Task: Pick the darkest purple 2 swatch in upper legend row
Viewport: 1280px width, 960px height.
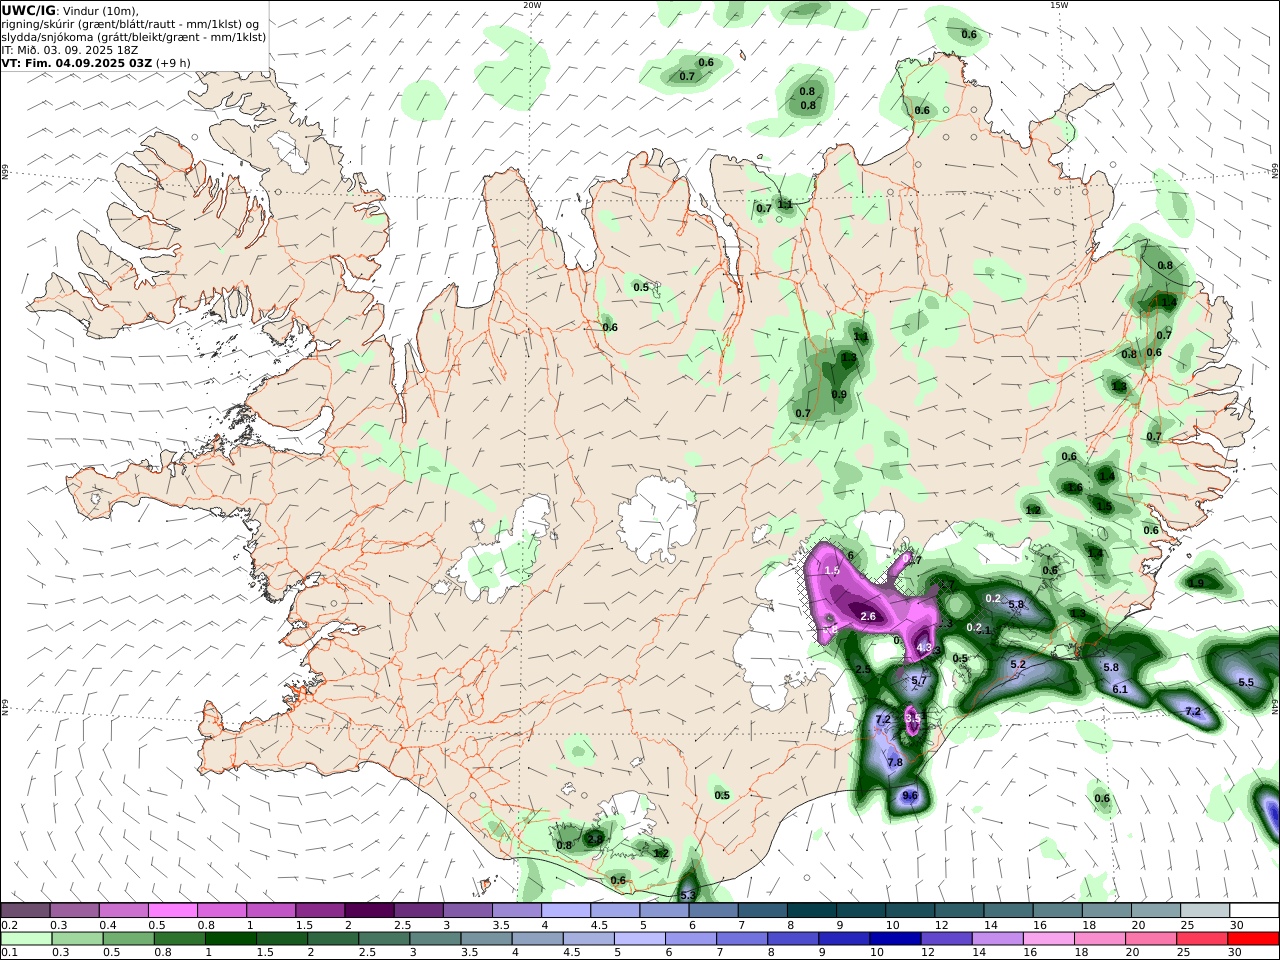Action: [x=369, y=910]
